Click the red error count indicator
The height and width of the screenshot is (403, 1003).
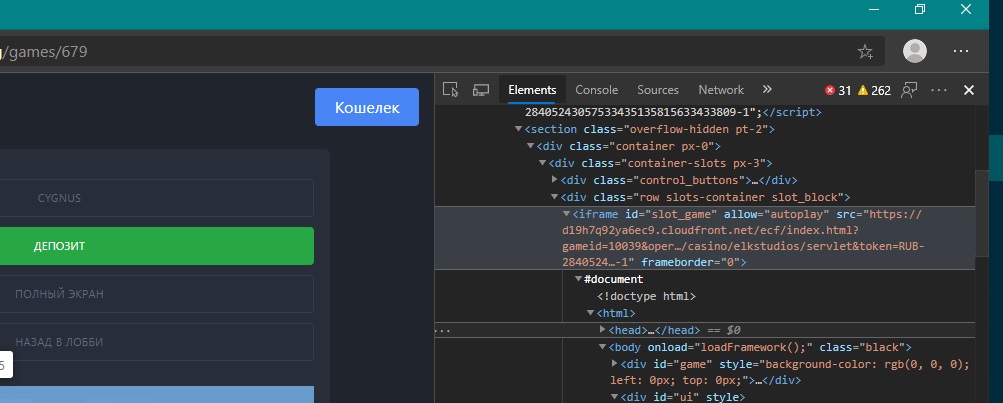(x=838, y=90)
